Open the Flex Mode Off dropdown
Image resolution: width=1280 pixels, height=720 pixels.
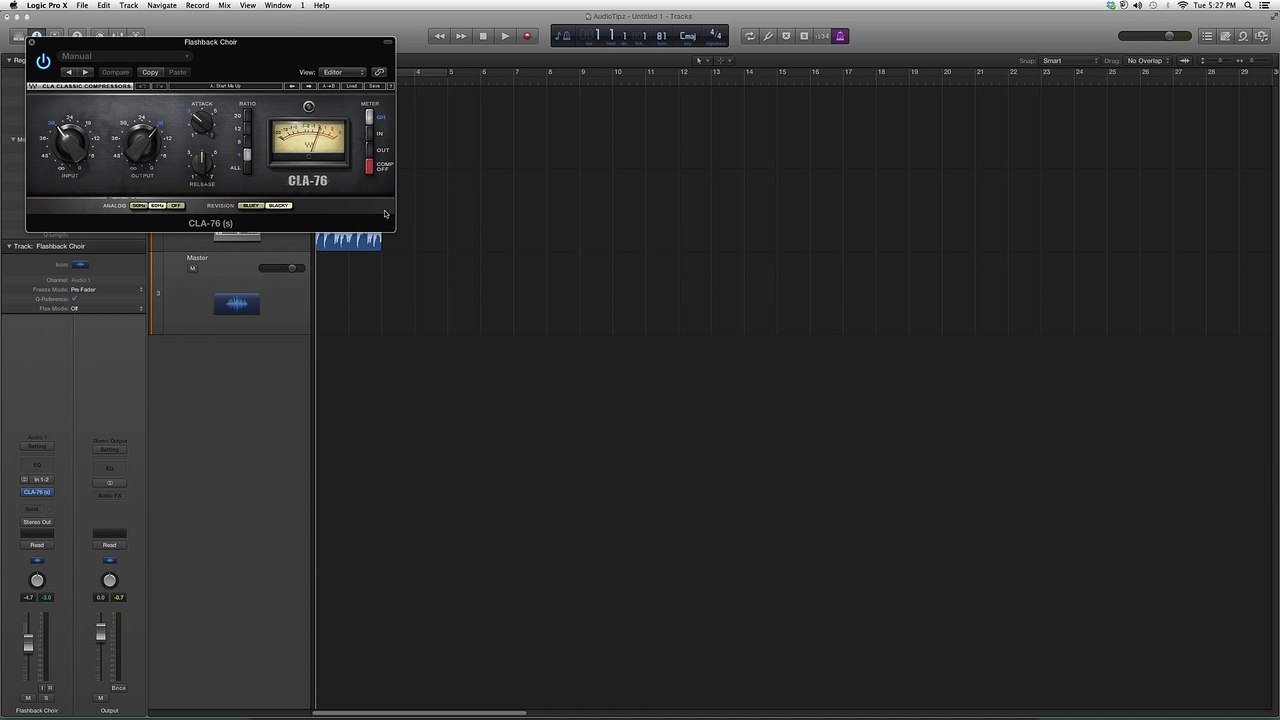[106, 309]
